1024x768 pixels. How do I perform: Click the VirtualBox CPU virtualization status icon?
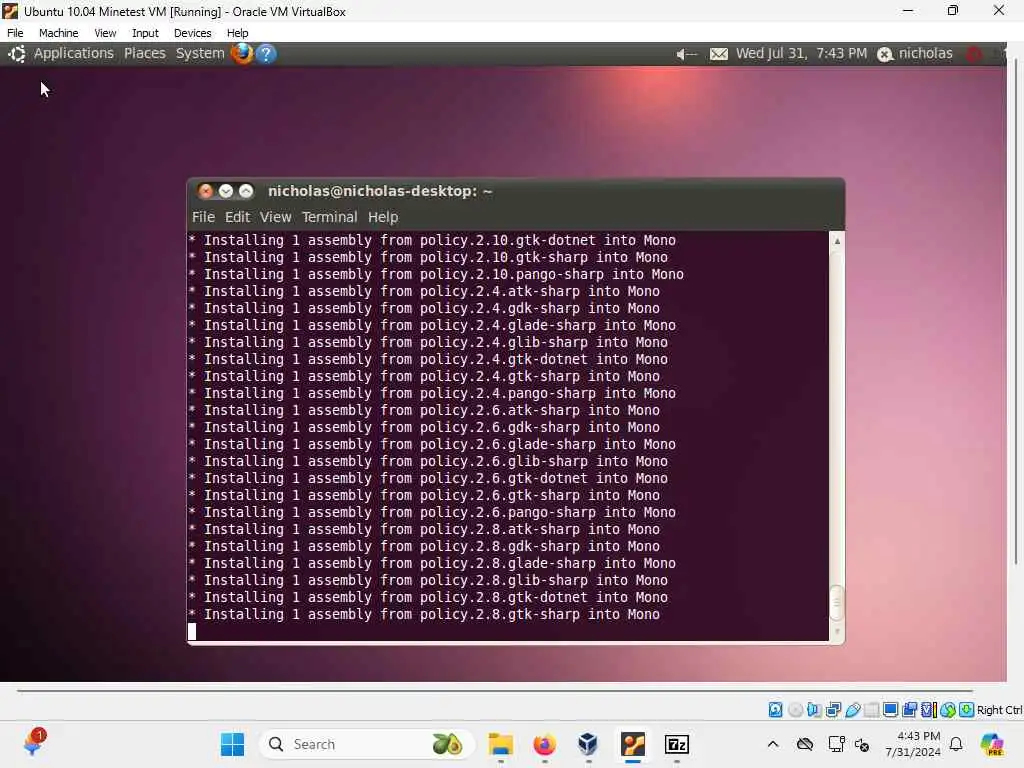pyautogui.click(x=929, y=709)
